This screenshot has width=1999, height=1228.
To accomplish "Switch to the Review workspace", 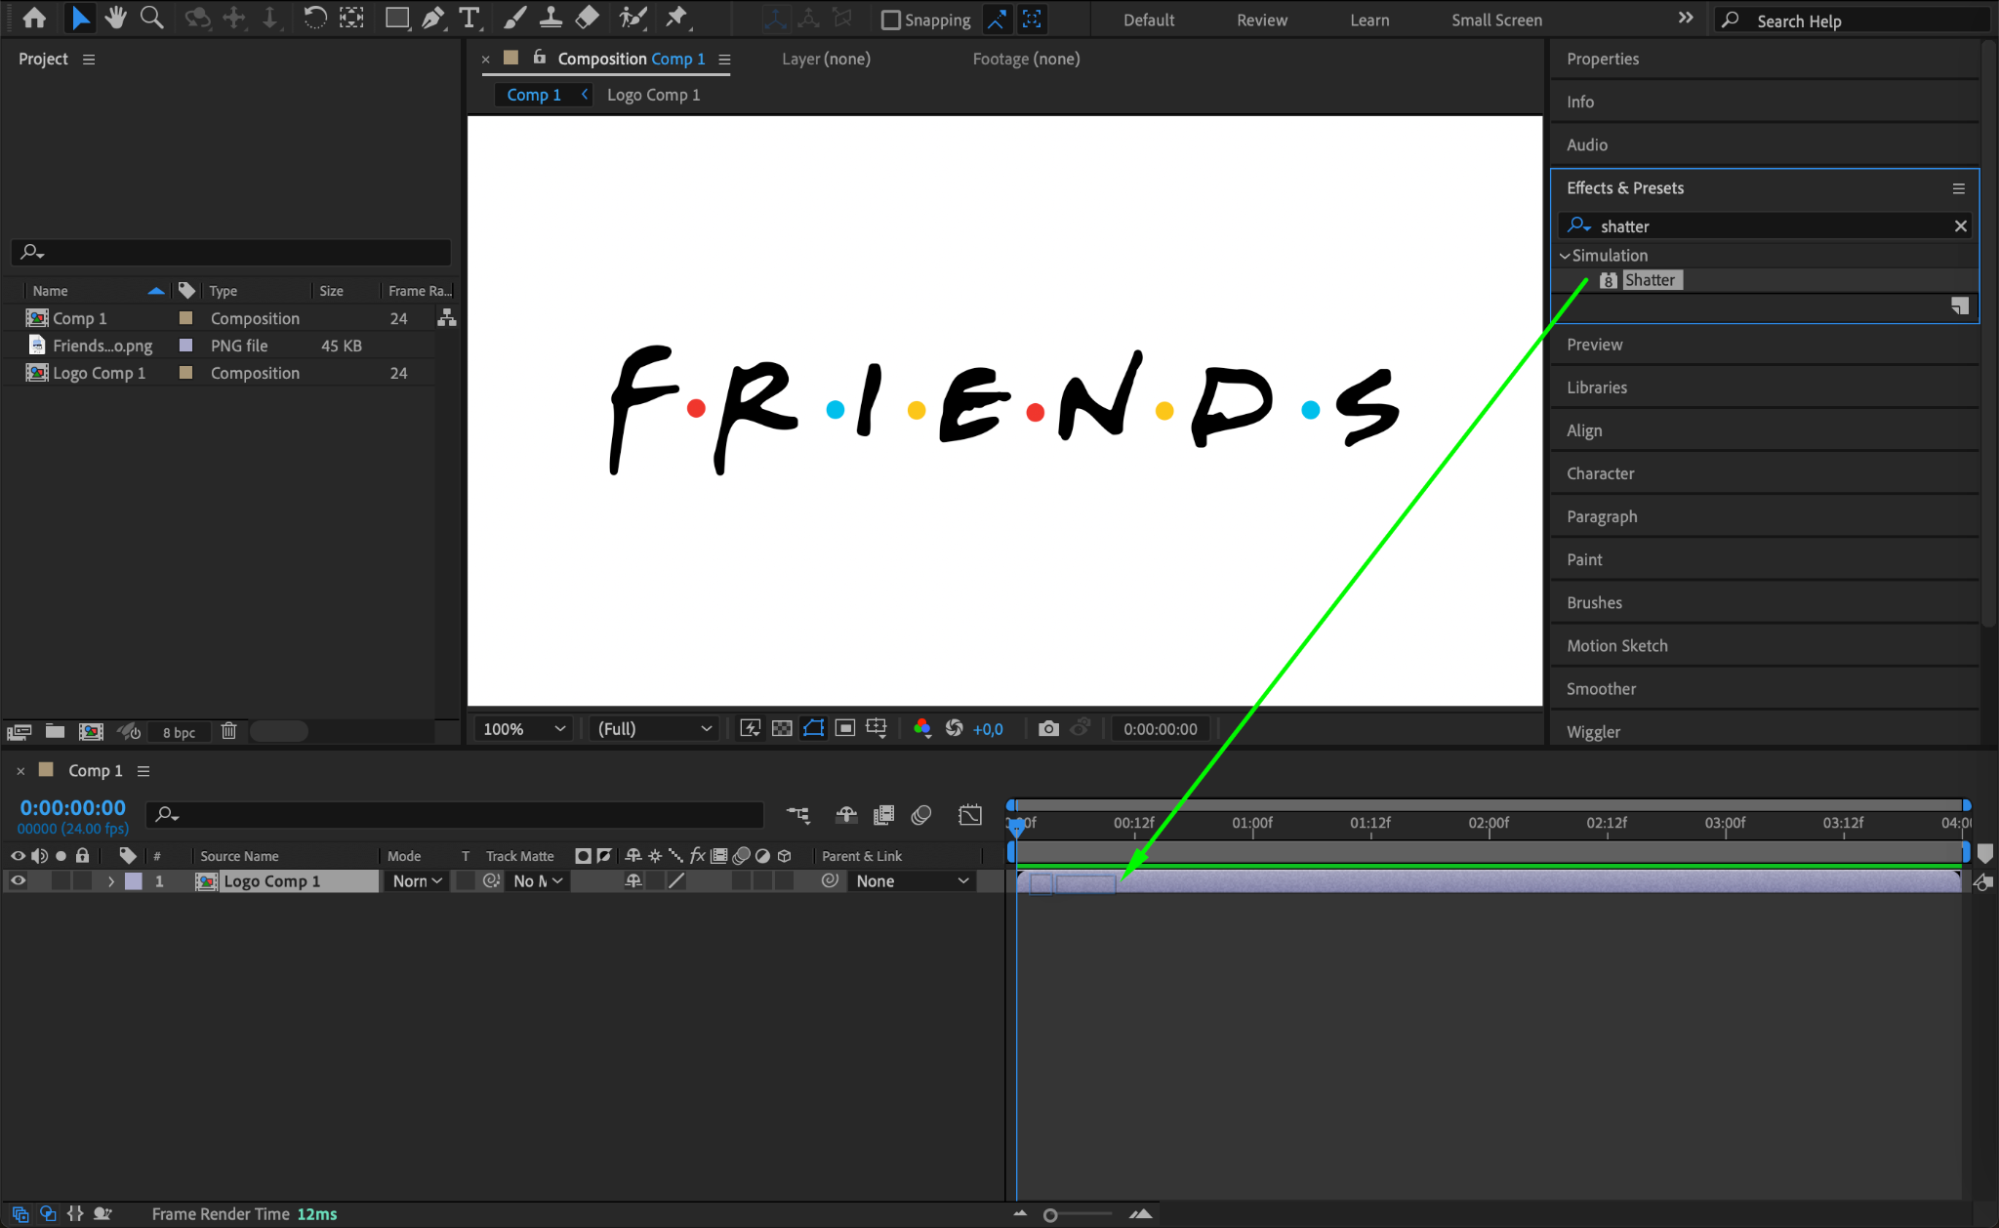I will click(x=1261, y=20).
